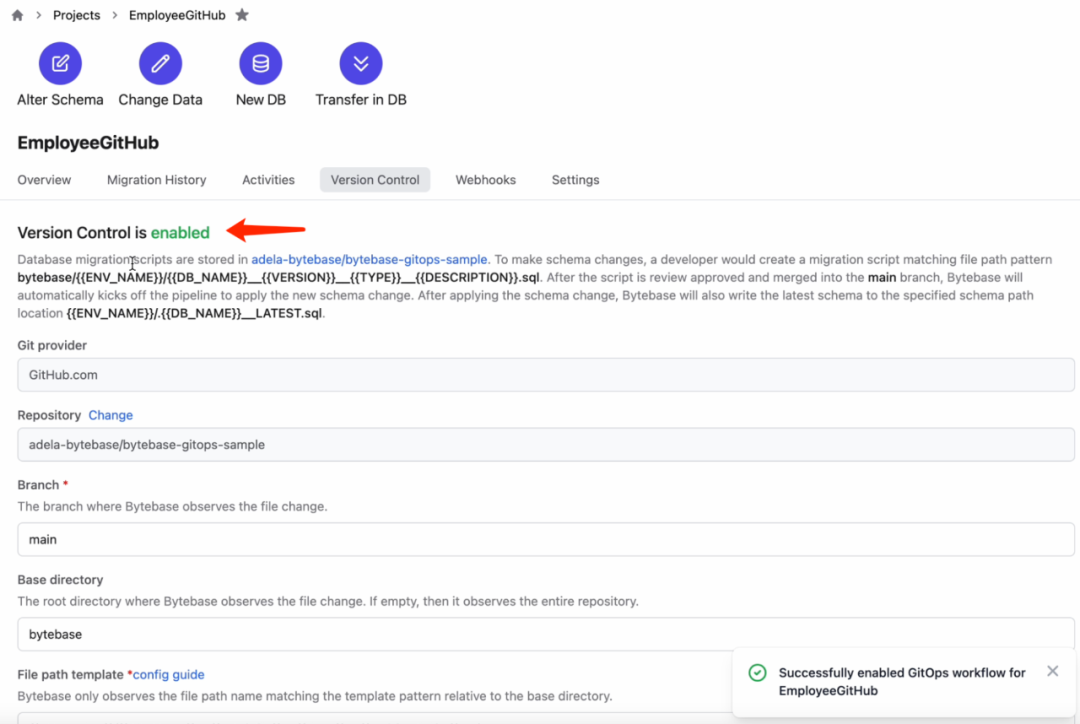The width and height of the screenshot is (1080, 724).
Task: Click the New DB database icon
Action: point(260,64)
